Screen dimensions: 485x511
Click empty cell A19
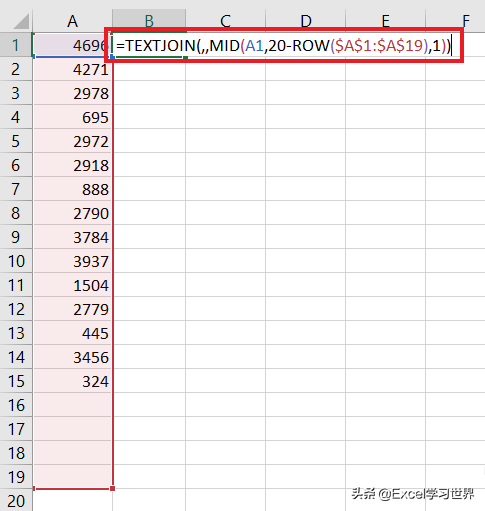tap(72, 477)
